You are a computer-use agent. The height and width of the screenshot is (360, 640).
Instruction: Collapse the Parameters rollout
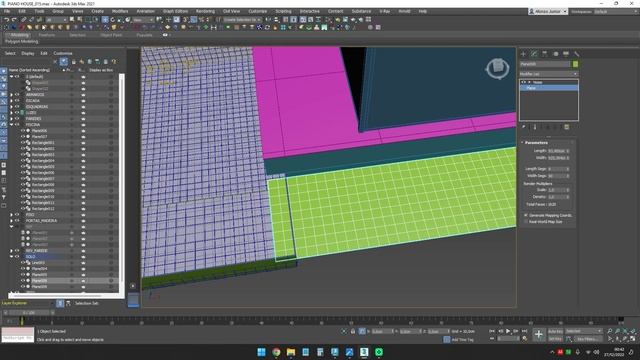(536, 143)
